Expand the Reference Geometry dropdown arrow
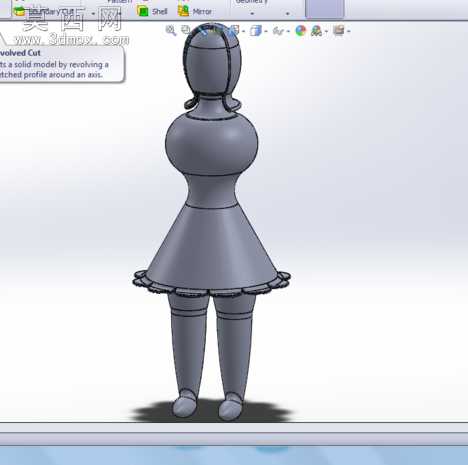Screen dimensions: 468x465 tap(252, 14)
